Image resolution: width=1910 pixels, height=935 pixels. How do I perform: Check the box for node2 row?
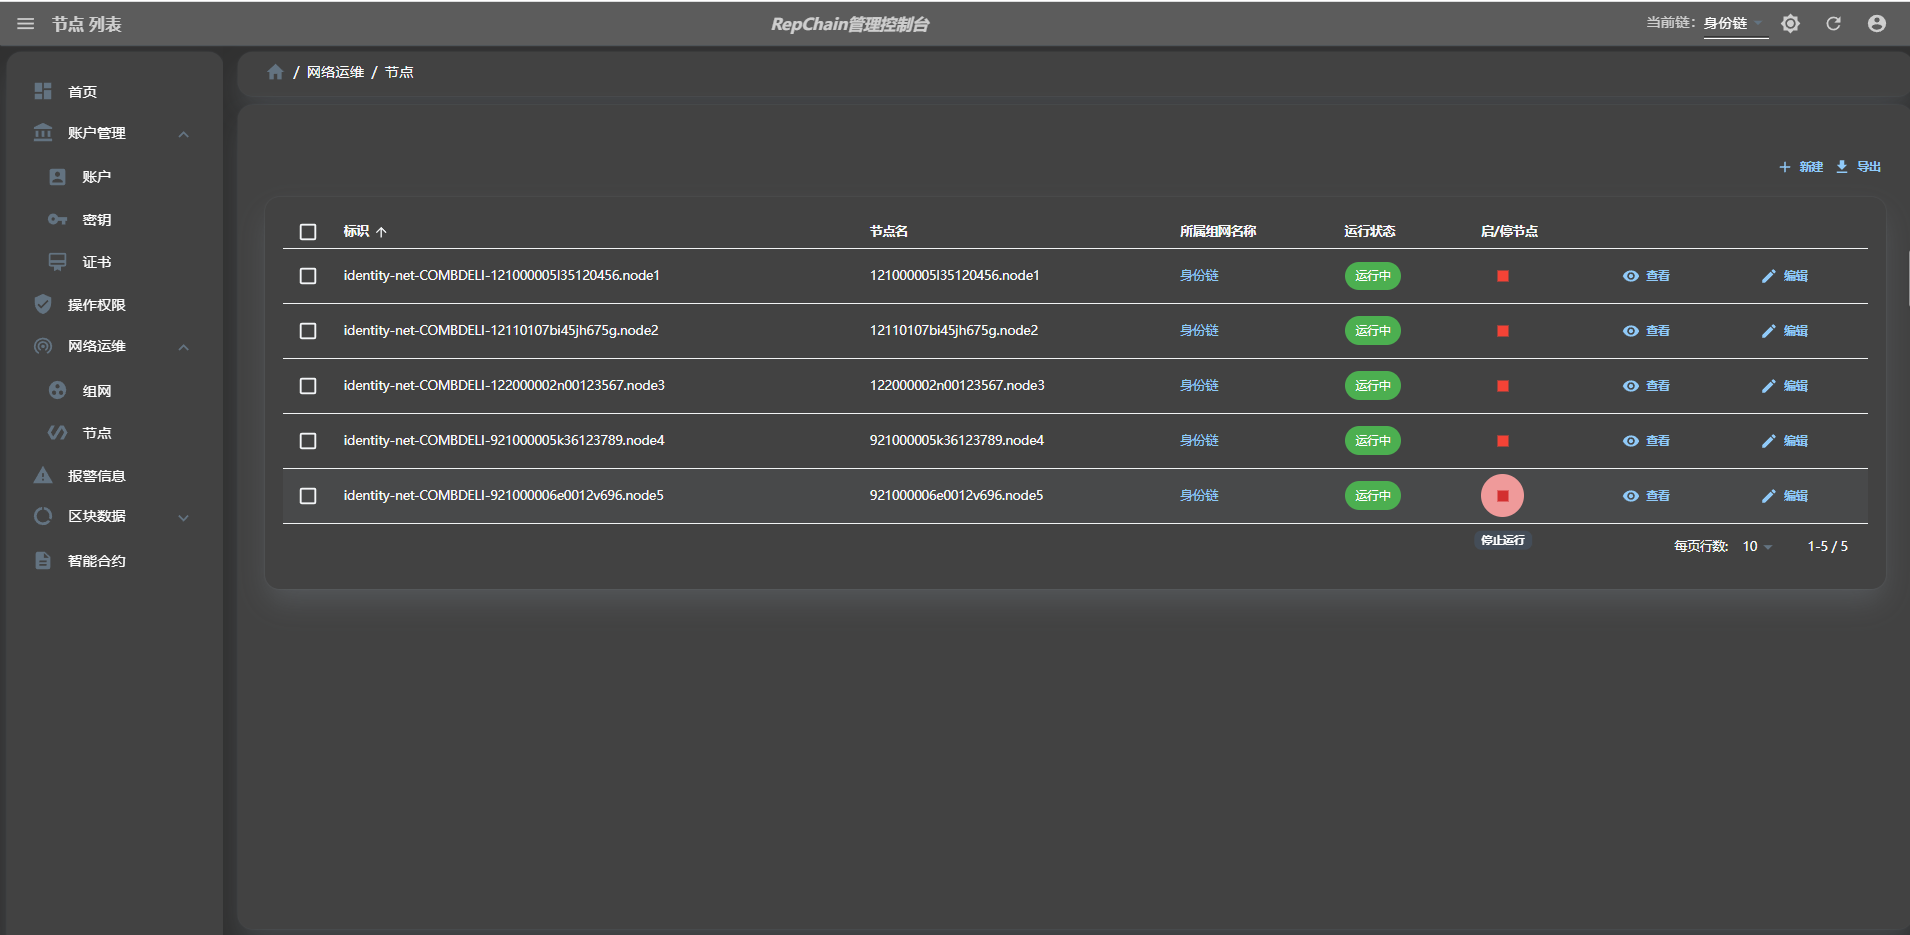click(308, 331)
